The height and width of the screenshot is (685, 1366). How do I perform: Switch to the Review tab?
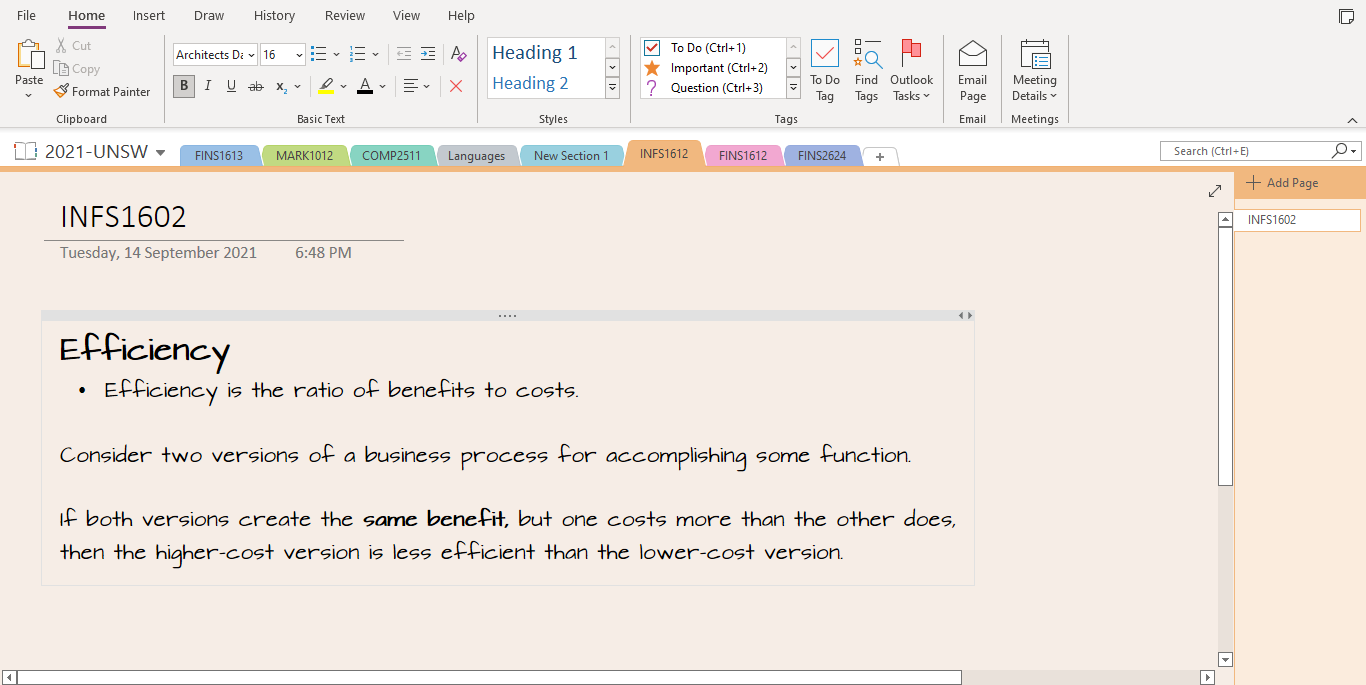pyautogui.click(x=345, y=16)
